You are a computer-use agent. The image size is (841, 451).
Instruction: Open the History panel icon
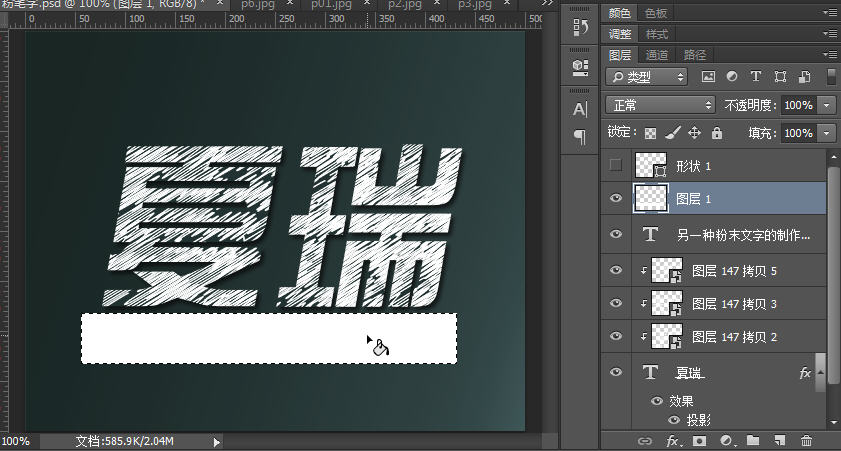(x=580, y=27)
